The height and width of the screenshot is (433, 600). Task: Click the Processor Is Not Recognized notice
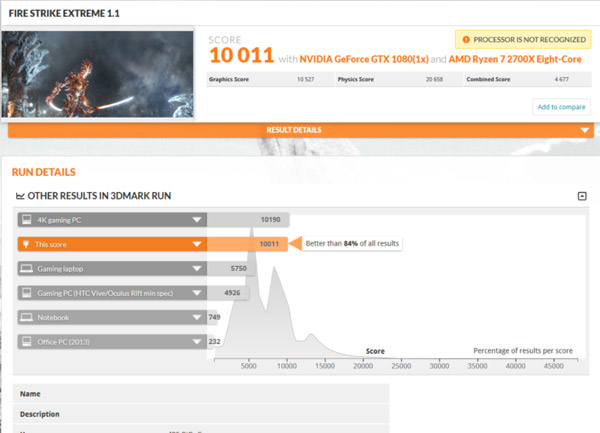(x=523, y=40)
